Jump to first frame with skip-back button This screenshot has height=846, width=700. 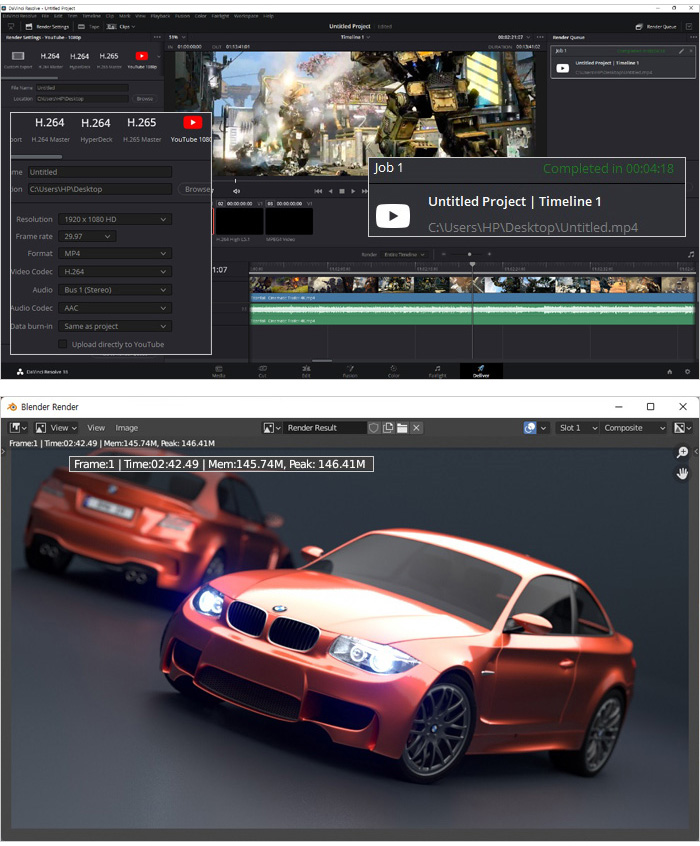pos(318,191)
